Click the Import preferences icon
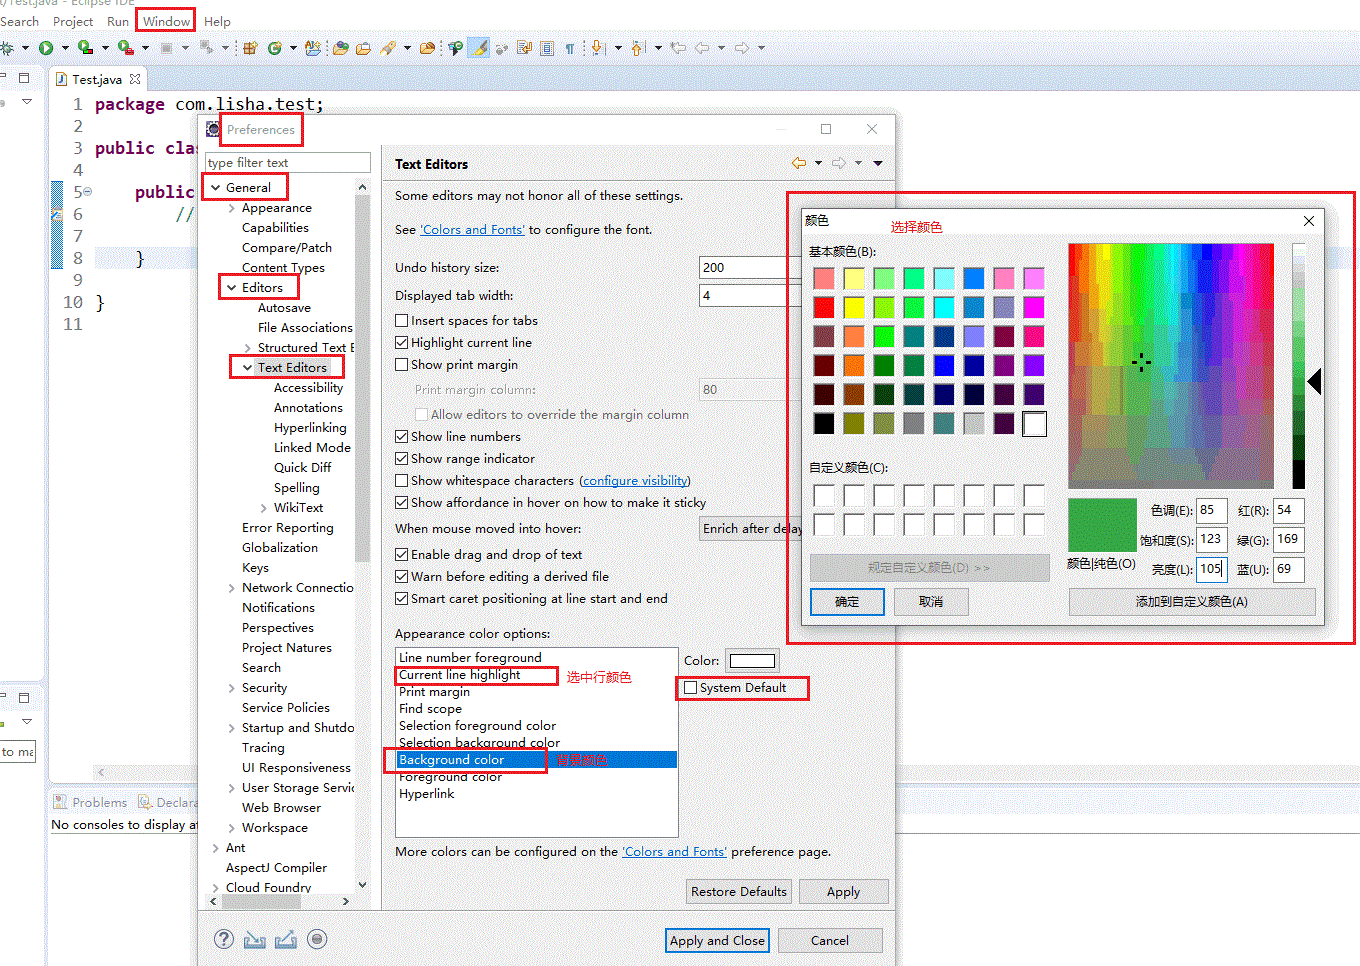The height and width of the screenshot is (966, 1360). coord(255,939)
